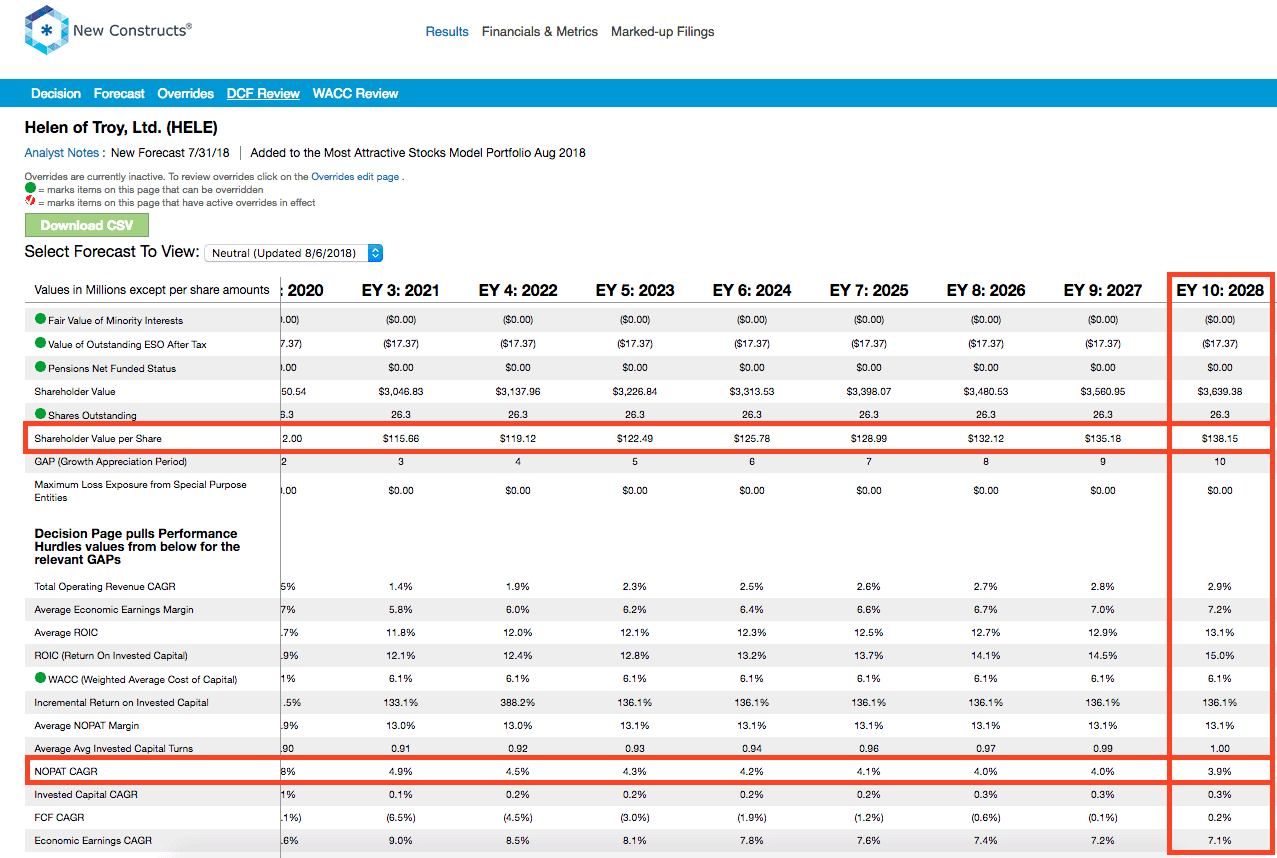
Task: Click the FCF CAGR row label
Action: pos(58,818)
